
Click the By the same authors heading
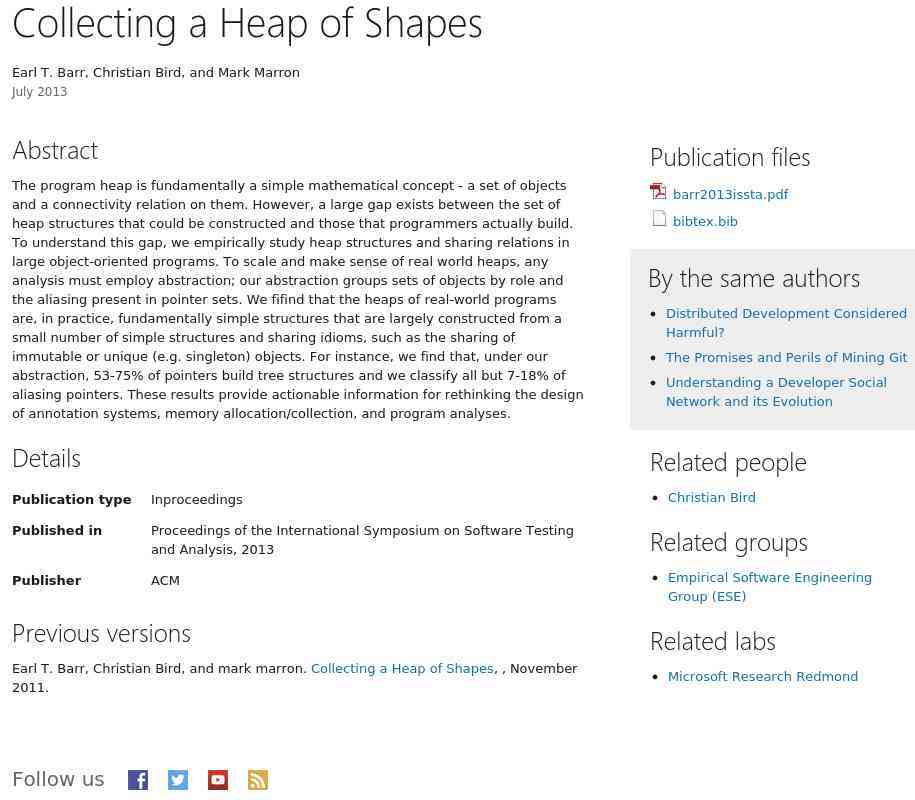[x=754, y=278]
